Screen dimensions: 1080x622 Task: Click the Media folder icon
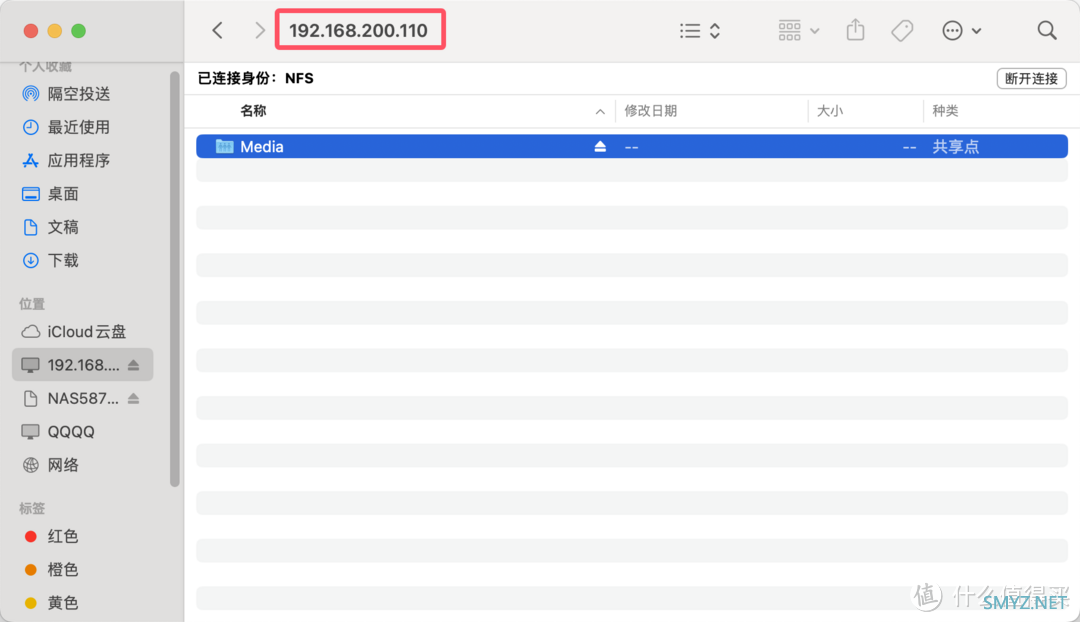tap(225, 146)
